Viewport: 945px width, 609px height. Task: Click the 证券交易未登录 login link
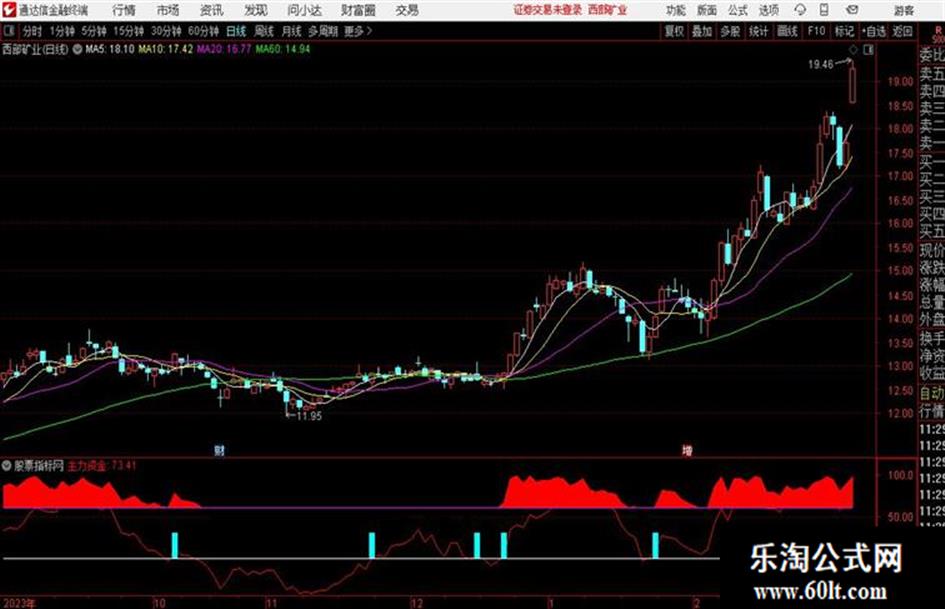click(x=547, y=10)
